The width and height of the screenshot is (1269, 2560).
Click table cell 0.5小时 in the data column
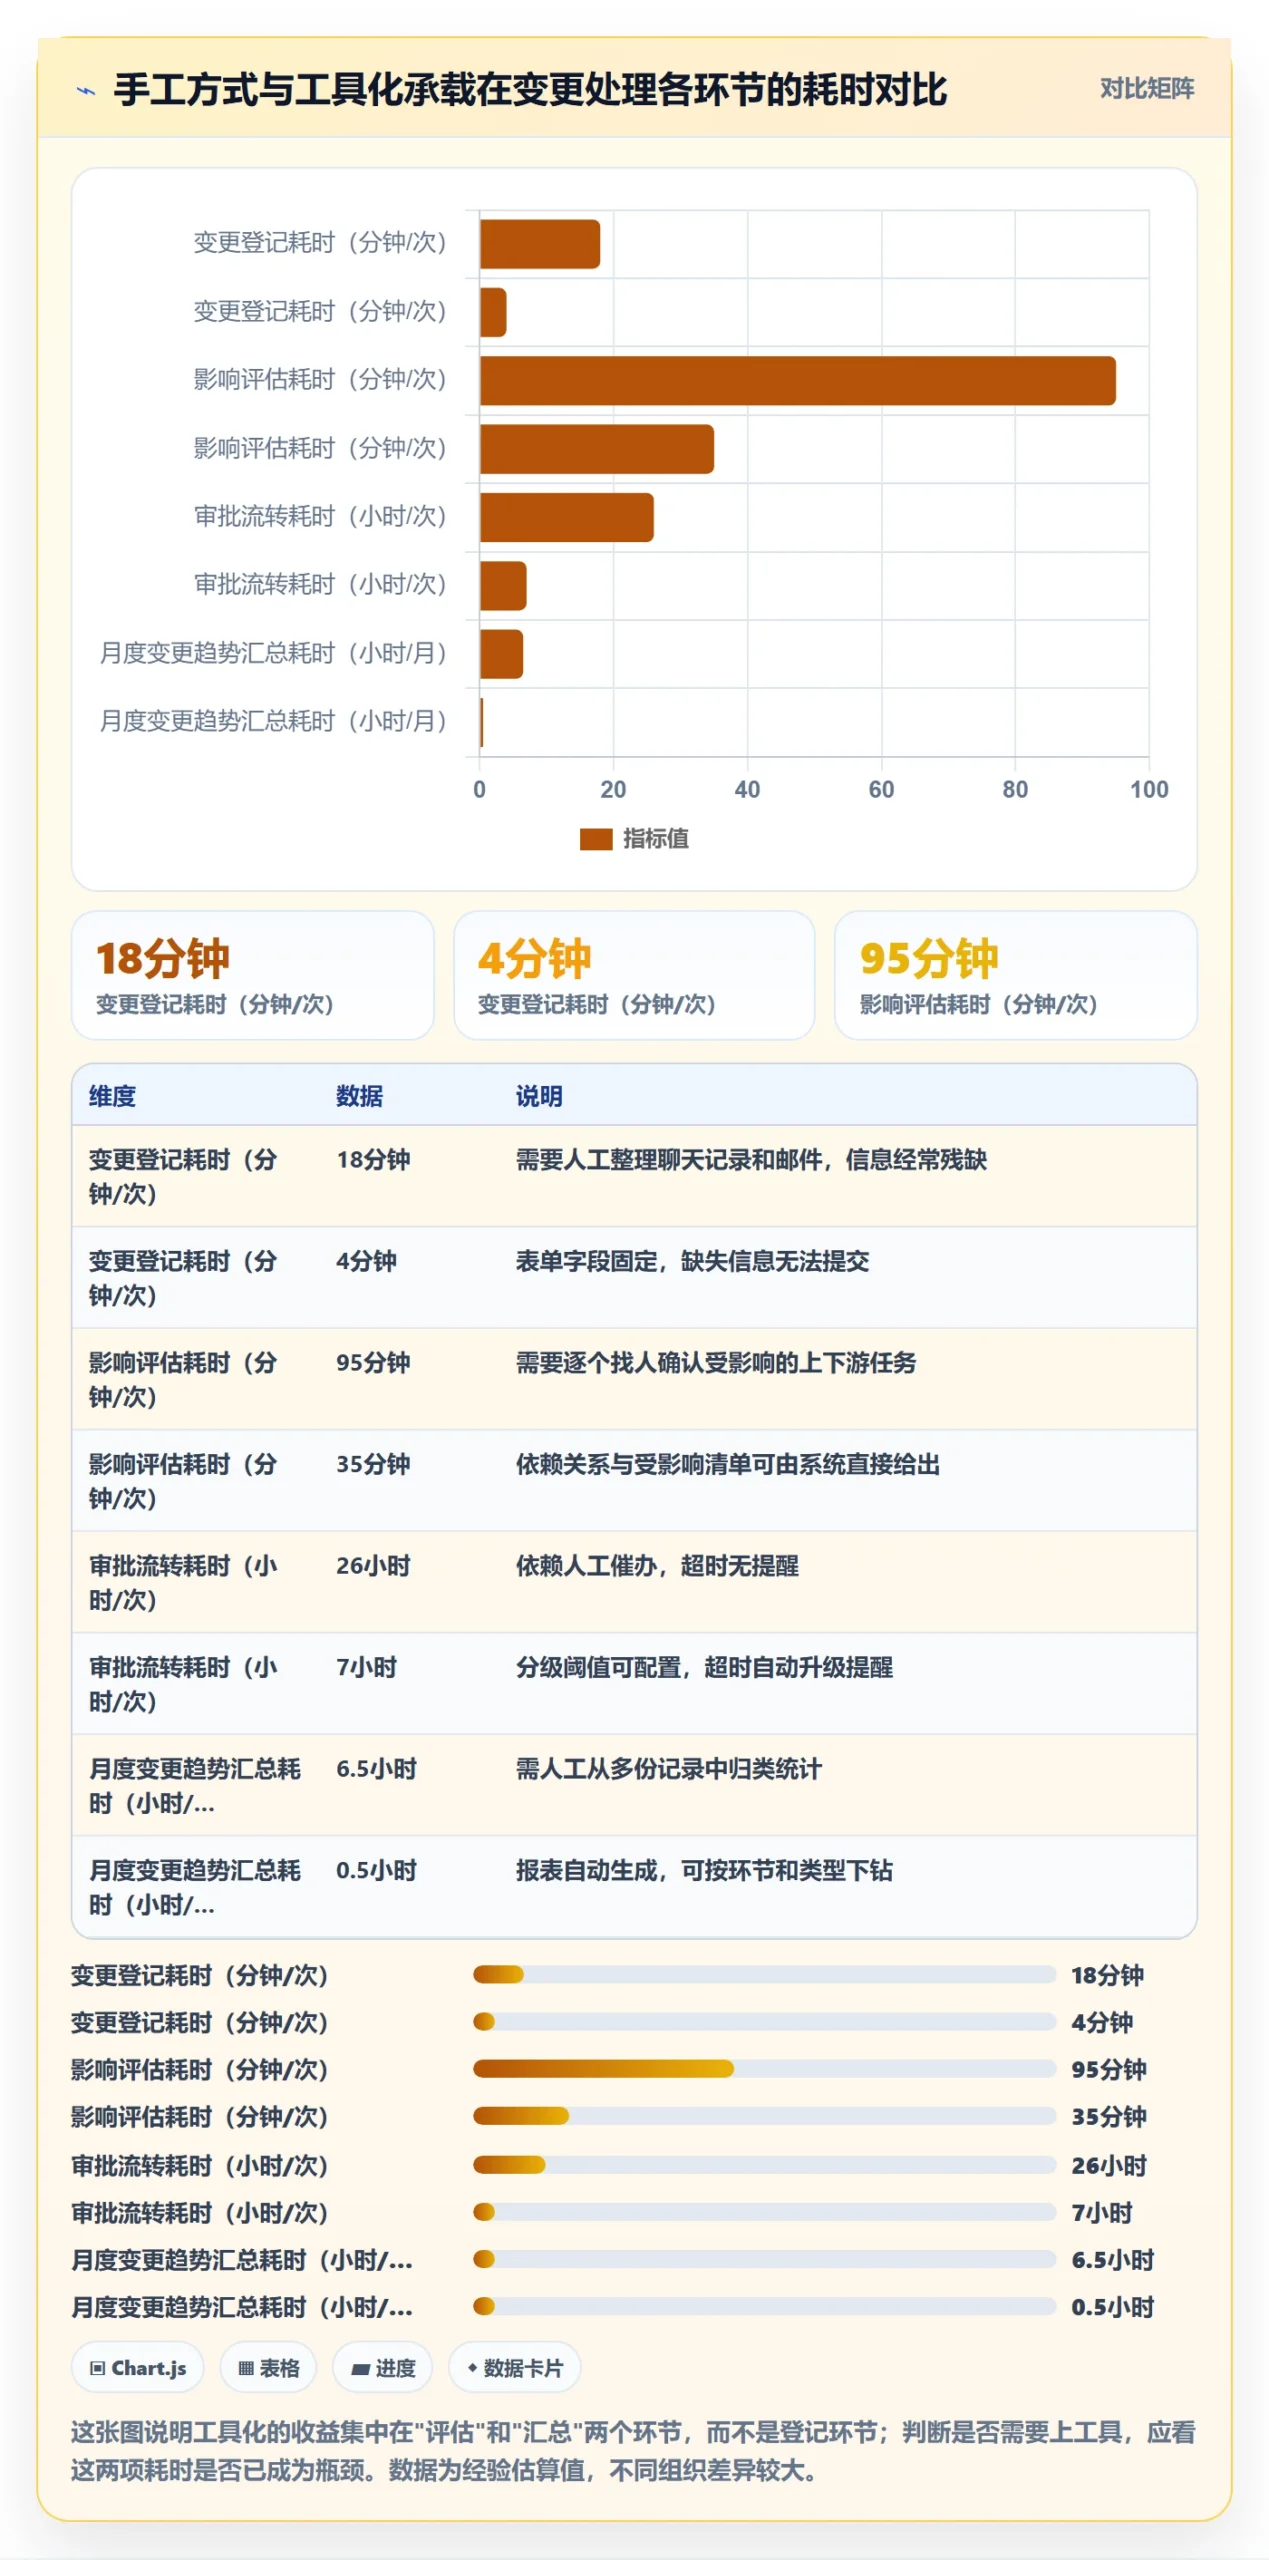[x=375, y=1869]
